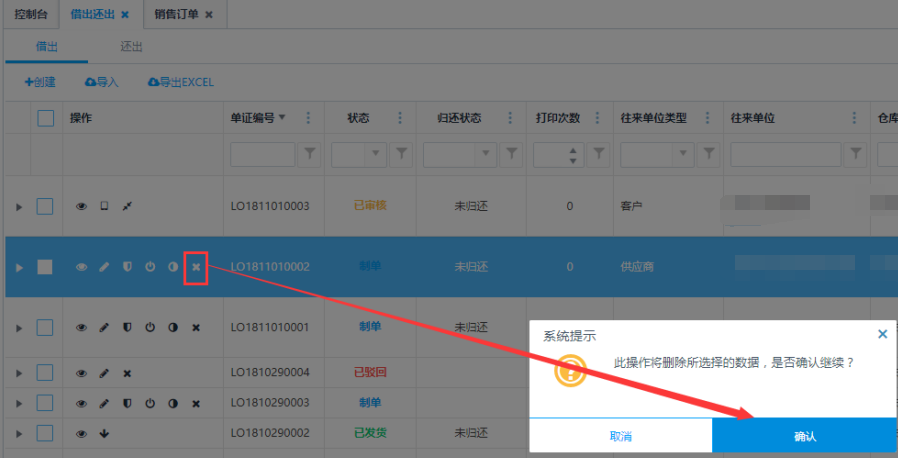The height and width of the screenshot is (458, 898).
Task: Expand the row LO1811010003 detail arrow
Action: point(18,206)
